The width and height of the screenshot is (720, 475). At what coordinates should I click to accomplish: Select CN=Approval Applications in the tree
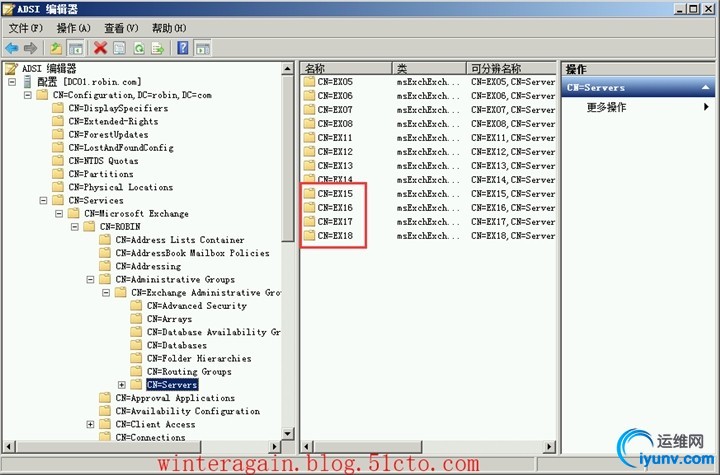(x=175, y=398)
